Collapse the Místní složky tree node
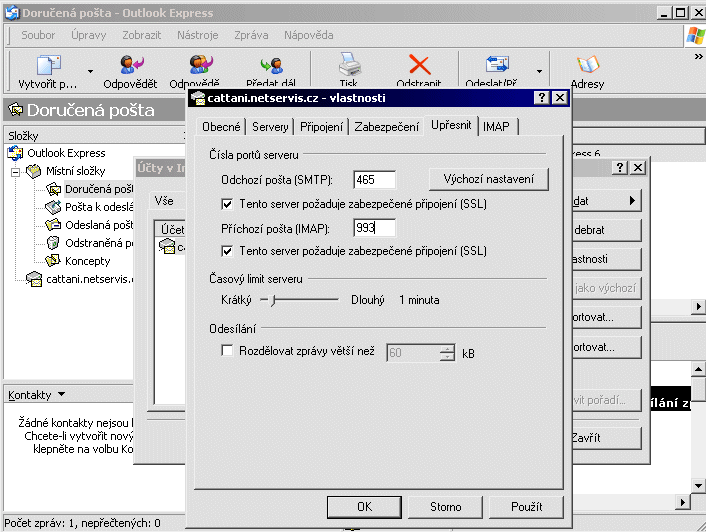706x532 pixels. [16, 172]
